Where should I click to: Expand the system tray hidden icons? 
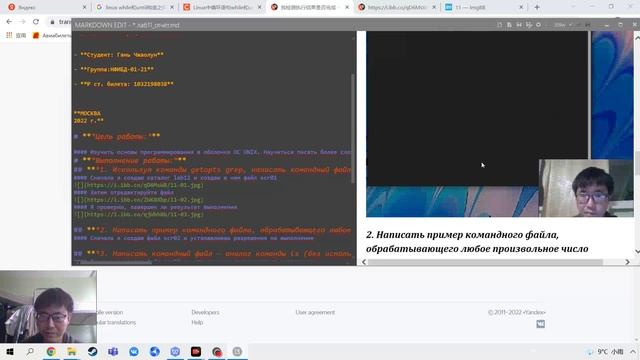pyautogui.click(x=633, y=351)
